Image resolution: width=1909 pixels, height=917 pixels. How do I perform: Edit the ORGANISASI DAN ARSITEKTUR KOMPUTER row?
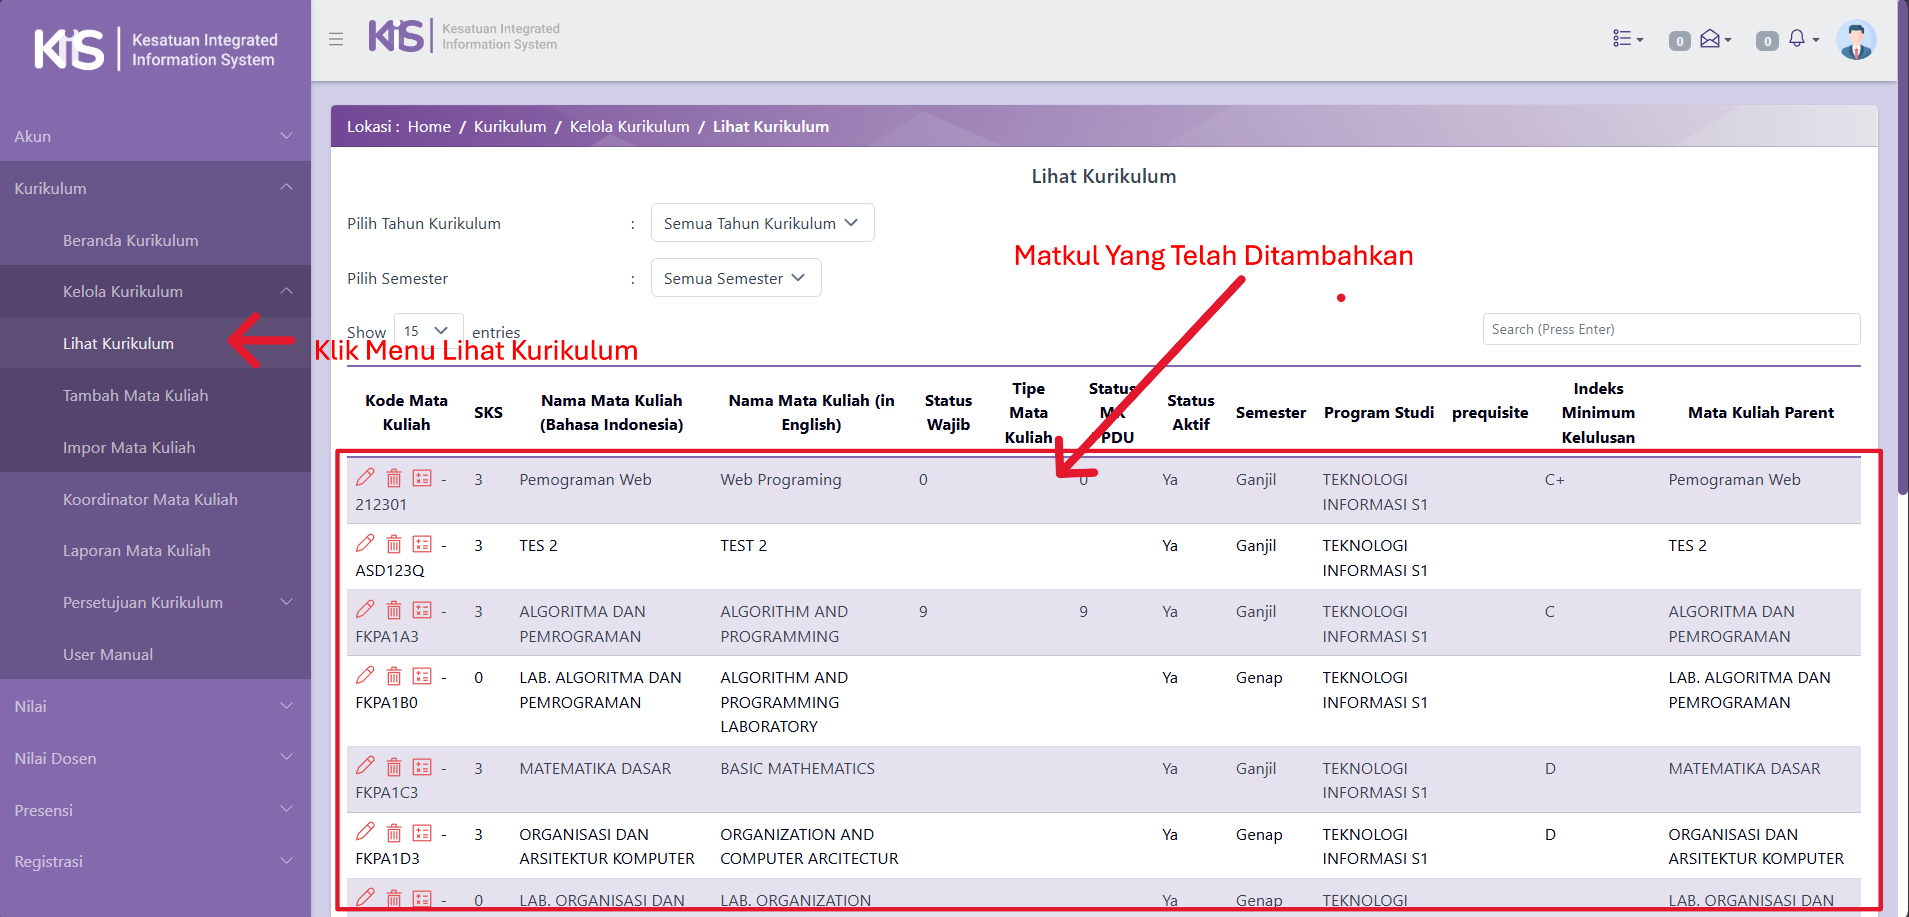[x=365, y=832]
